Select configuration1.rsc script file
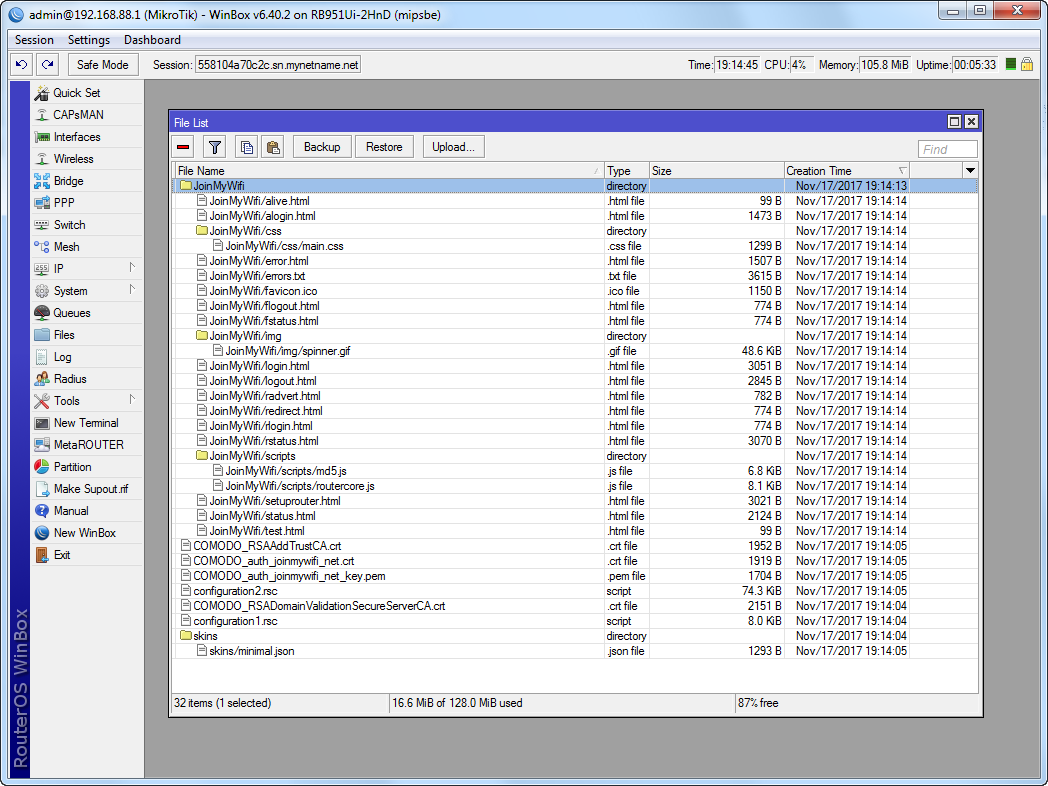This screenshot has height=786, width=1048. point(575,621)
